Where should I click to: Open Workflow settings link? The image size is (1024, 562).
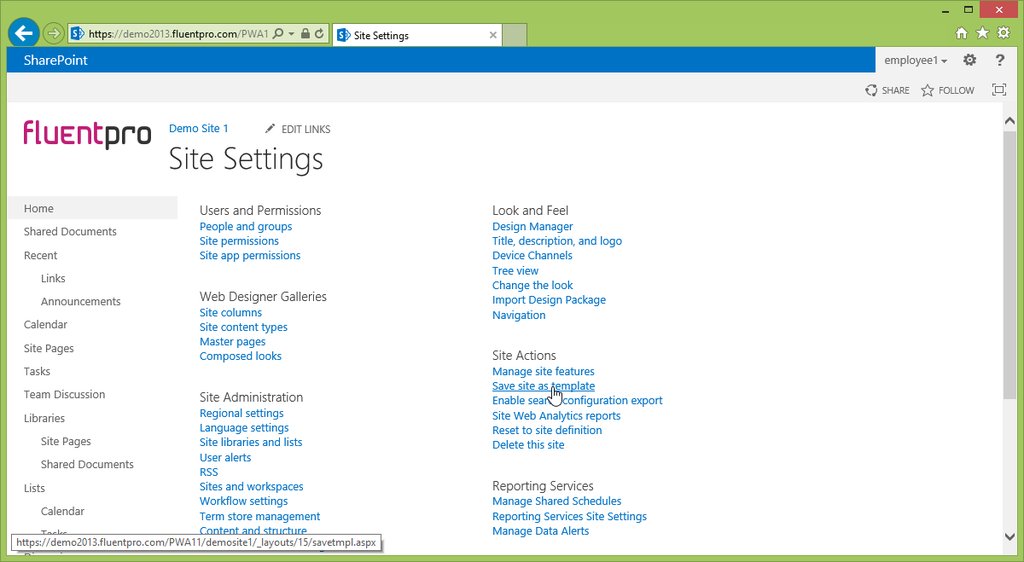click(x=244, y=501)
